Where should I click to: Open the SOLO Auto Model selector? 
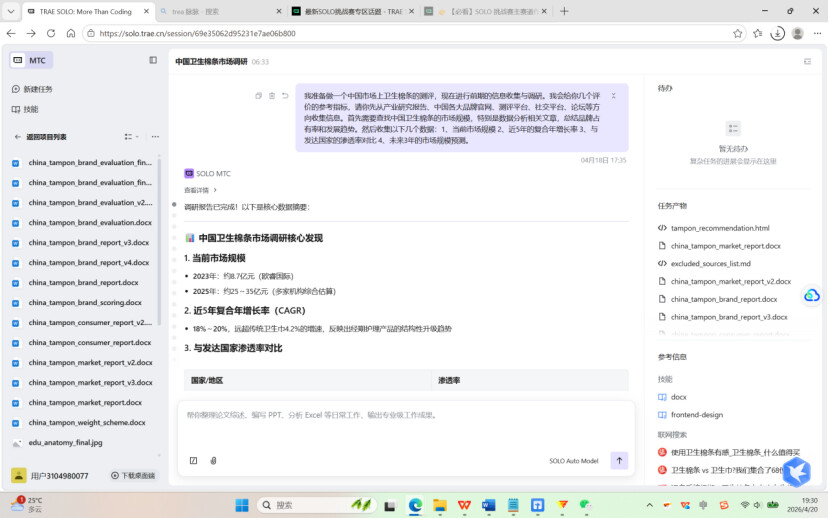tap(573, 461)
